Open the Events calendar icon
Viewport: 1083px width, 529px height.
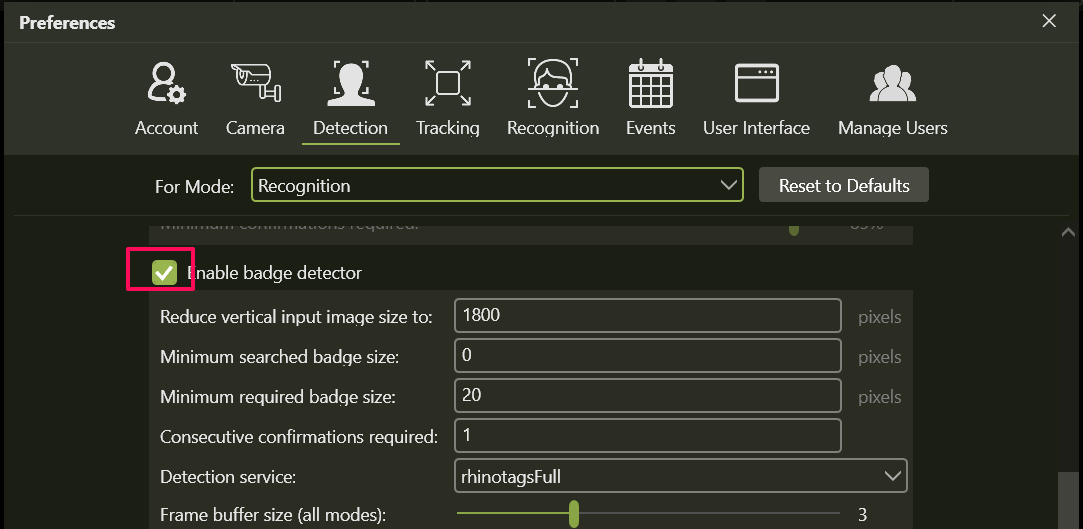point(650,84)
